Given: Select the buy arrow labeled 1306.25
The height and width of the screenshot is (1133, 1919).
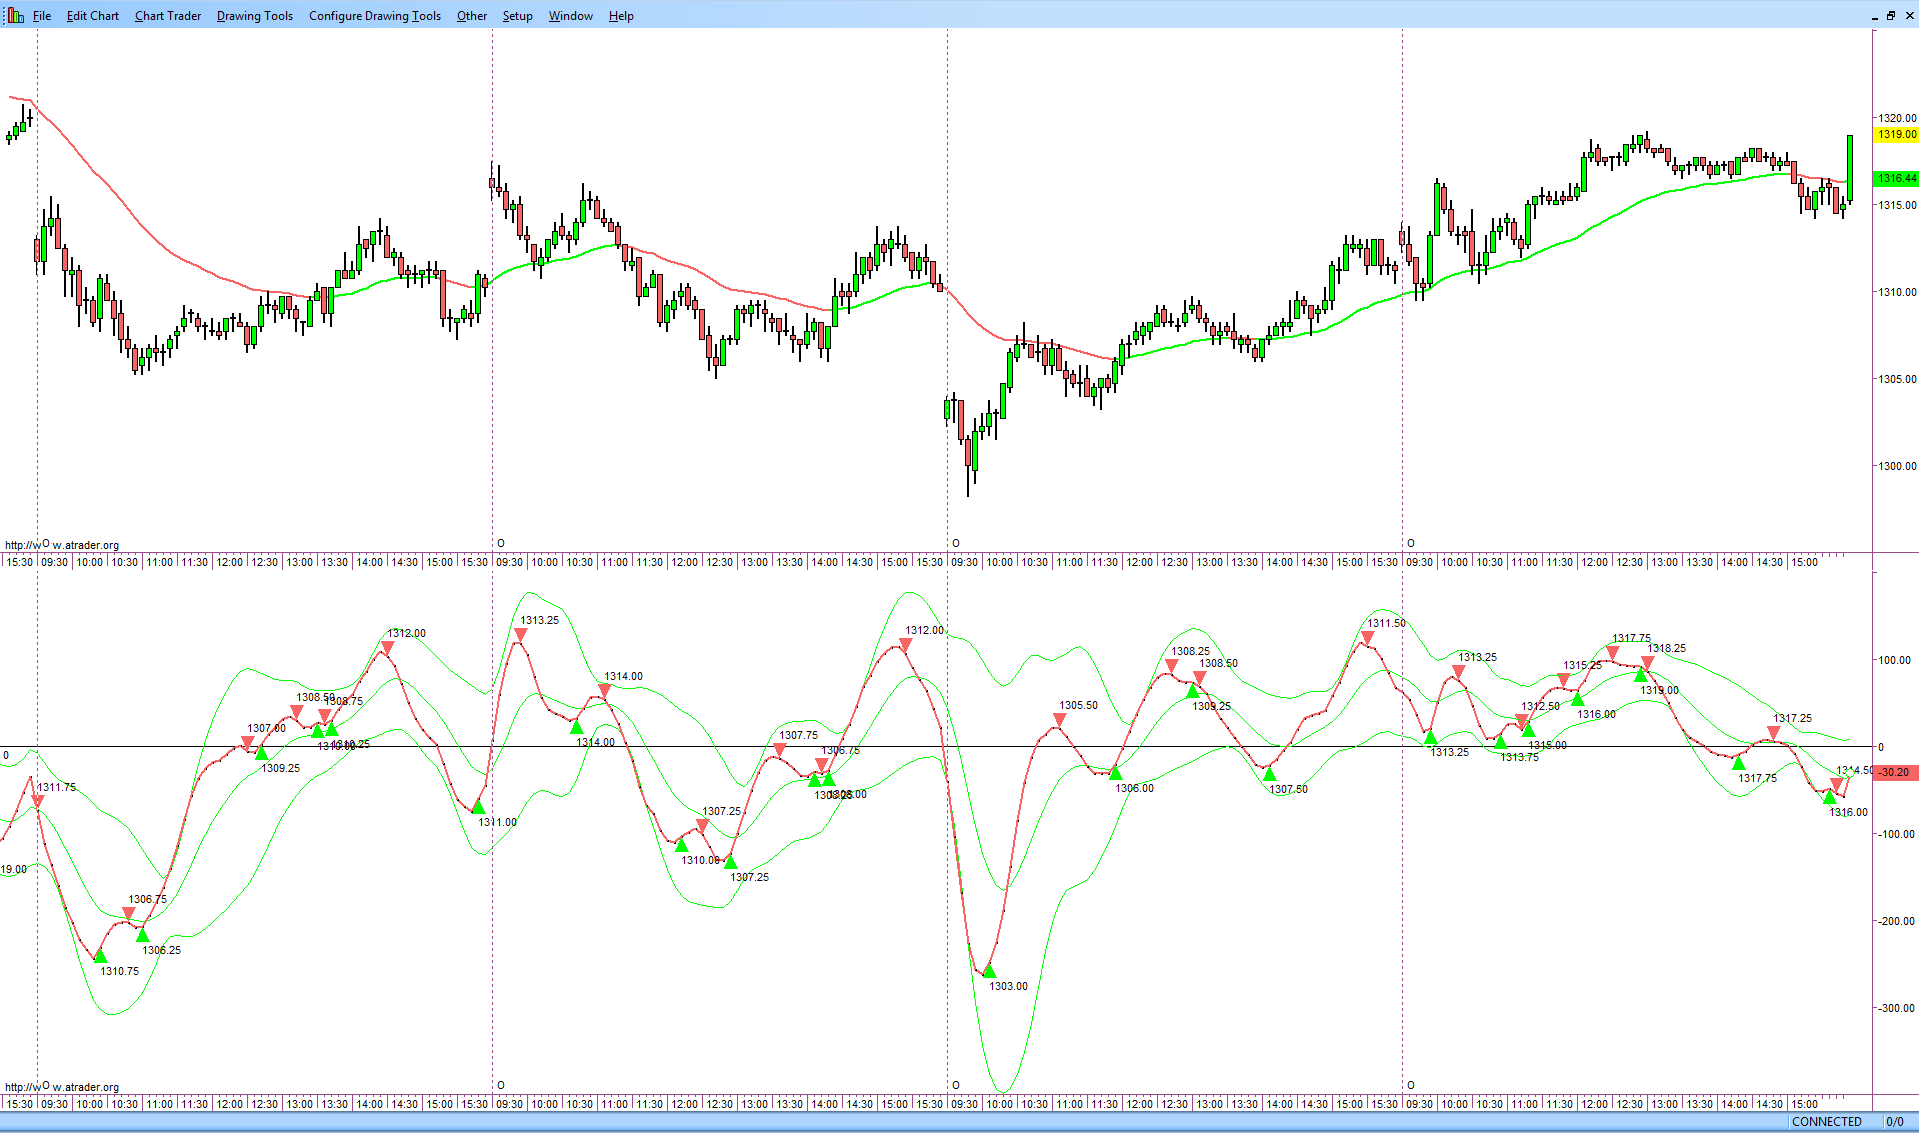Looking at the screenshot, I should click(142, 935).
